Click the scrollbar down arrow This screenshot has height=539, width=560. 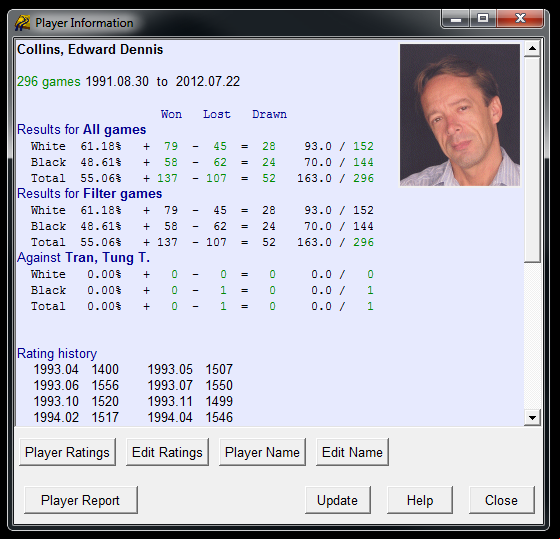[x=532, y=417]
